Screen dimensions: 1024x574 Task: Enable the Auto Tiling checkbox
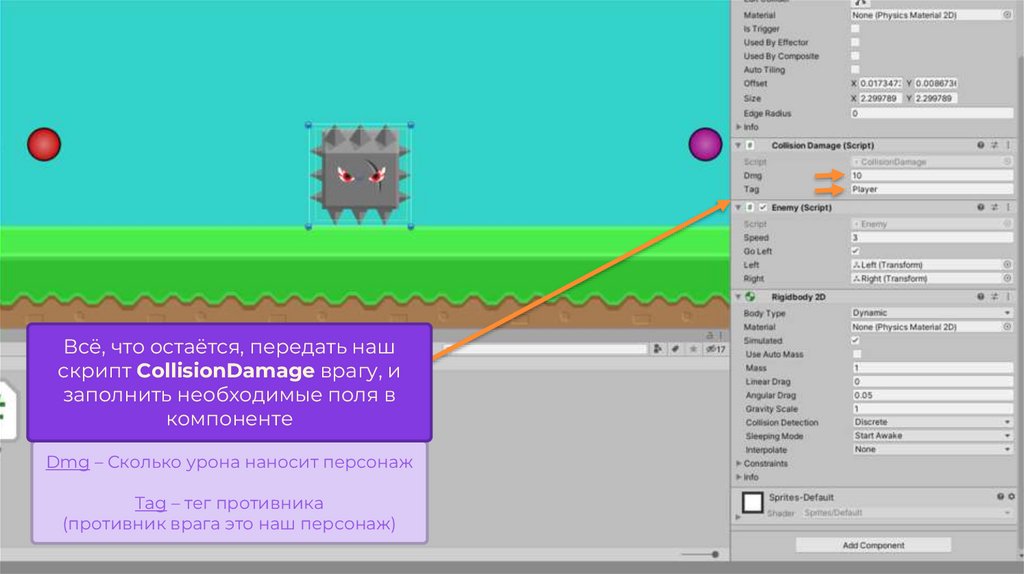click(x=855, y=69)
